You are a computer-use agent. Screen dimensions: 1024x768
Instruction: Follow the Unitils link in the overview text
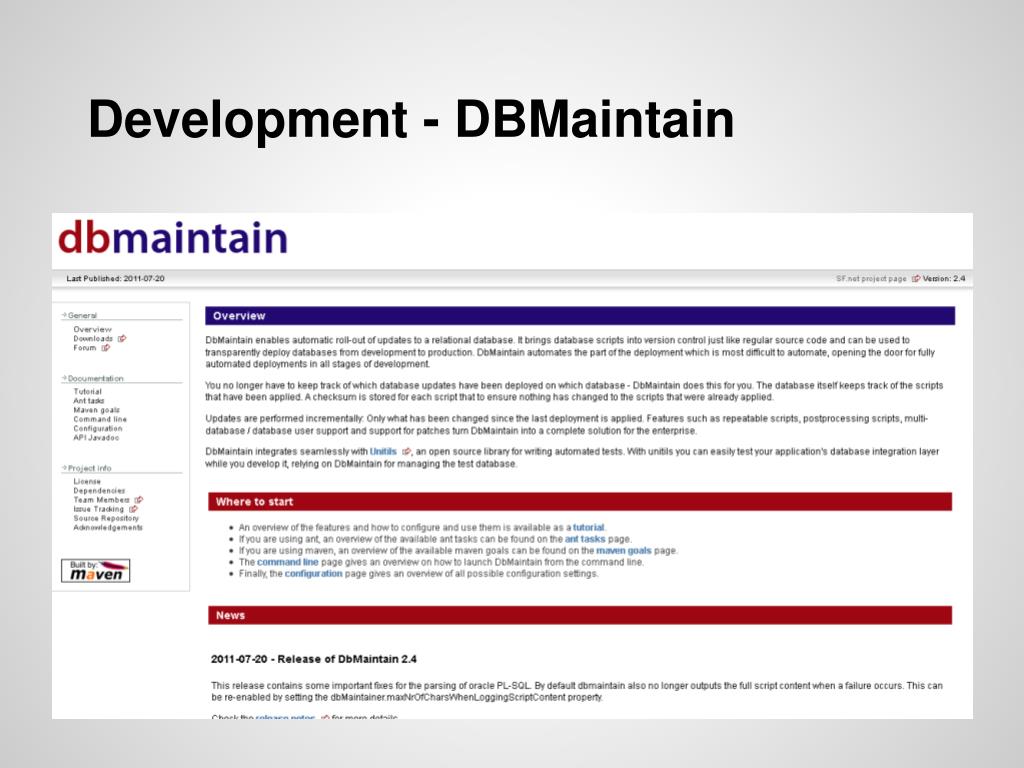pyautogui.click(x=383, y=451)
